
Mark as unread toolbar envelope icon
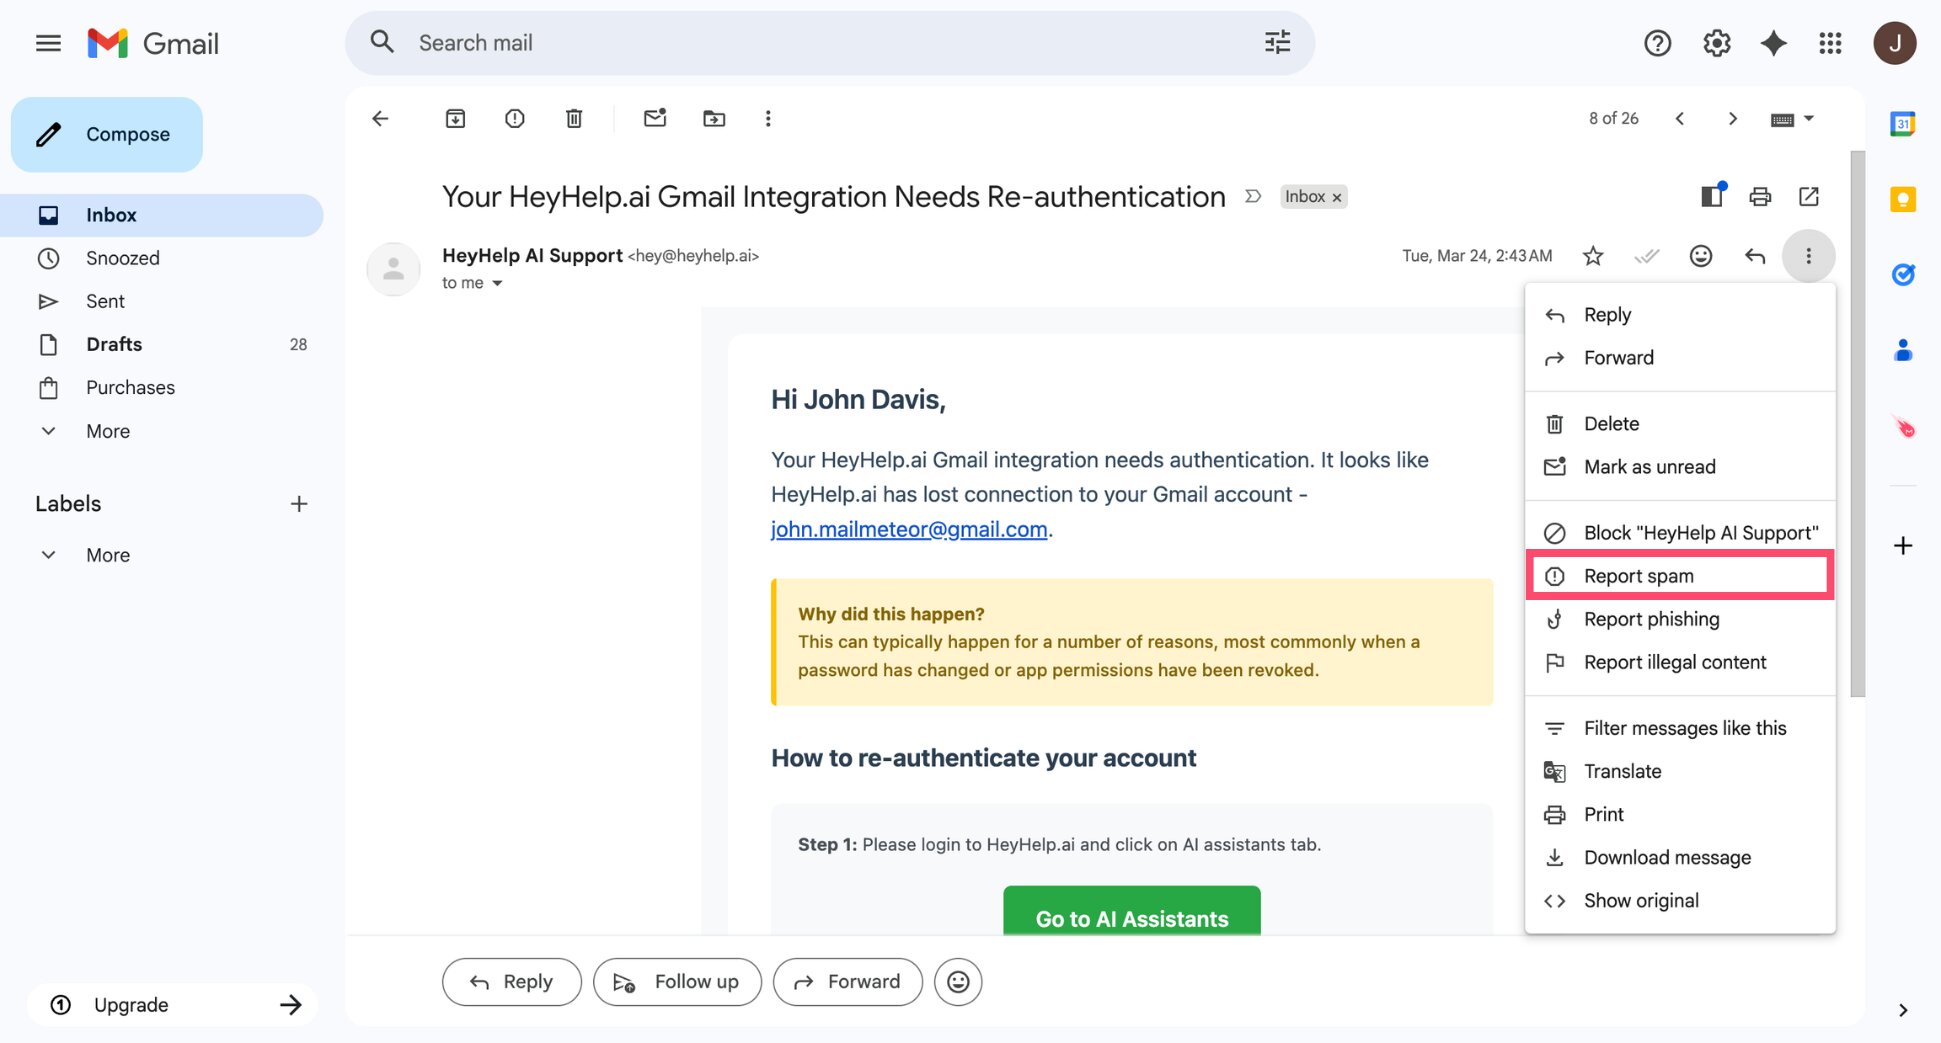pyautogui.click(x=655, y=119)
